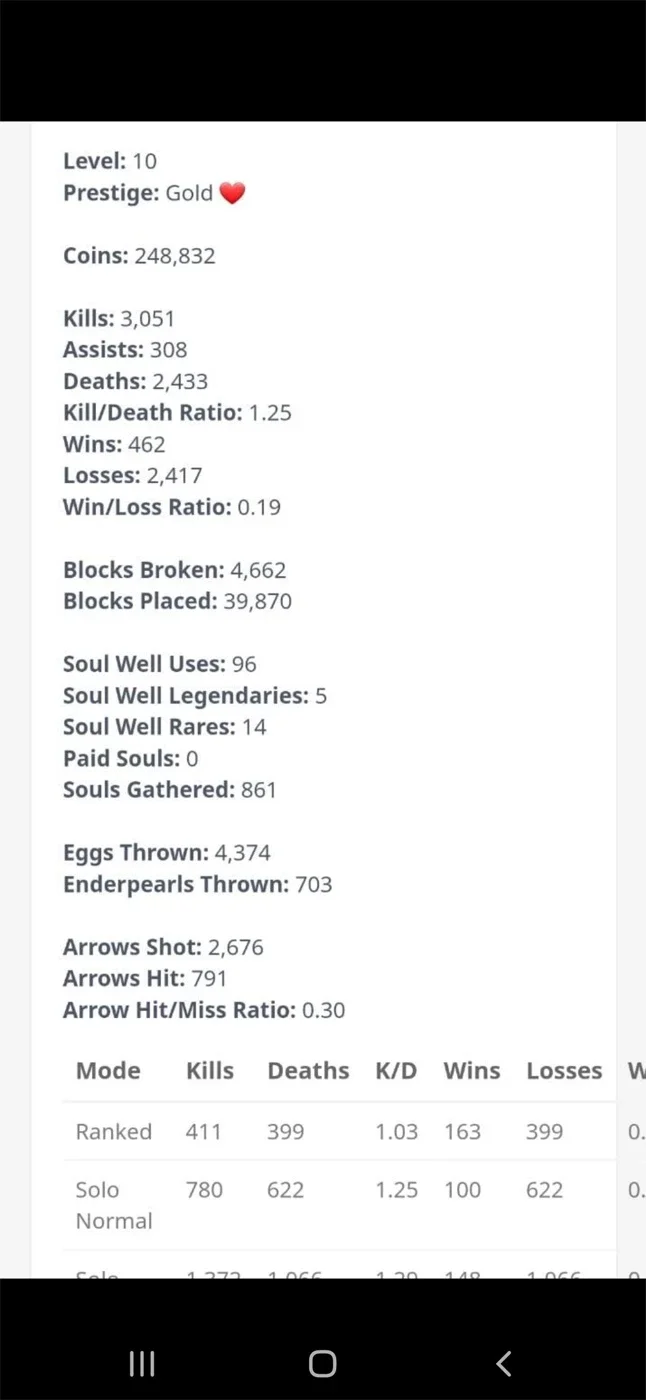This screenshot has height=1400, width=646.
Task: Click the Soul Well Legendaries line
Action: (x=195, y=695)
